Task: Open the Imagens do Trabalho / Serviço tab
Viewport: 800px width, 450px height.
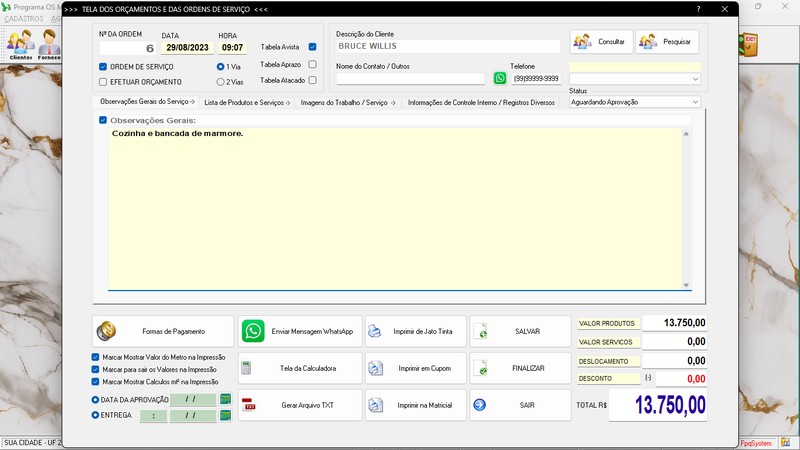Action: point(348,102)
